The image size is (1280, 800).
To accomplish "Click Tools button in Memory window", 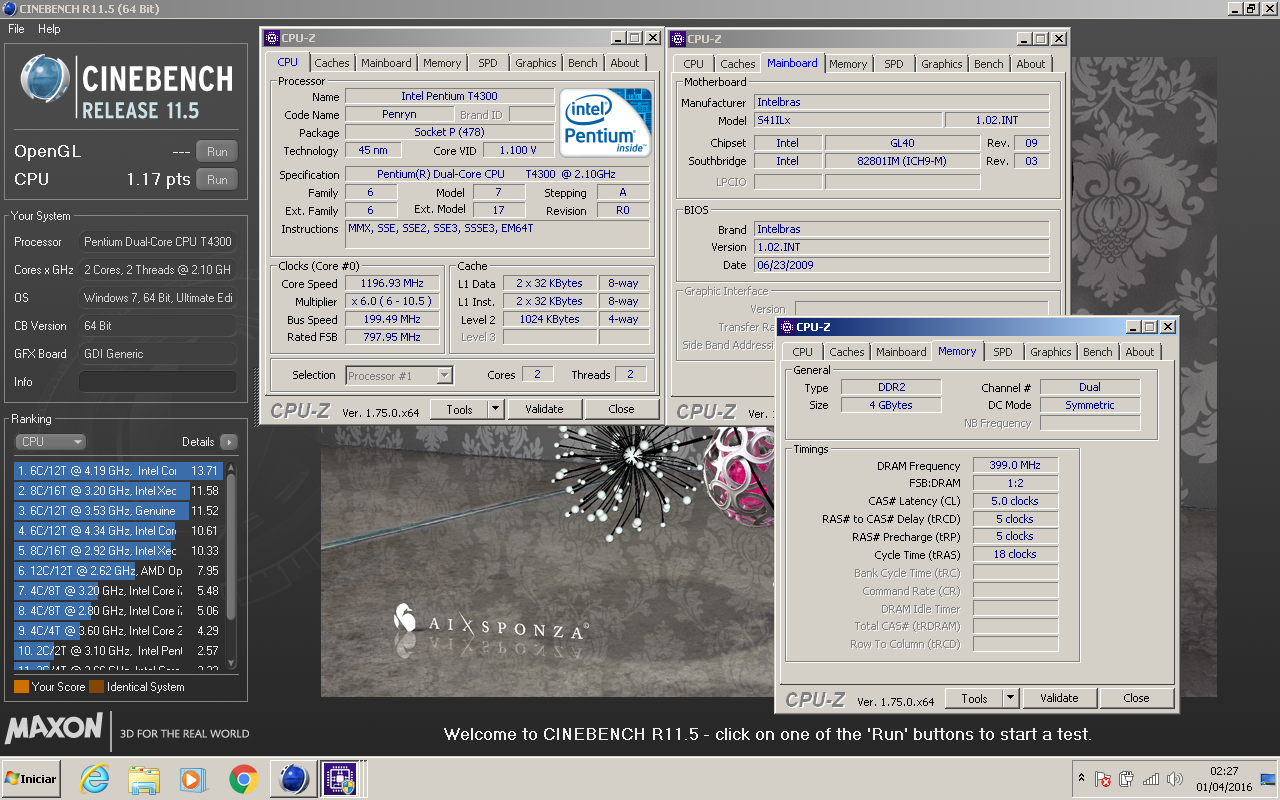I will pos(974,698).
